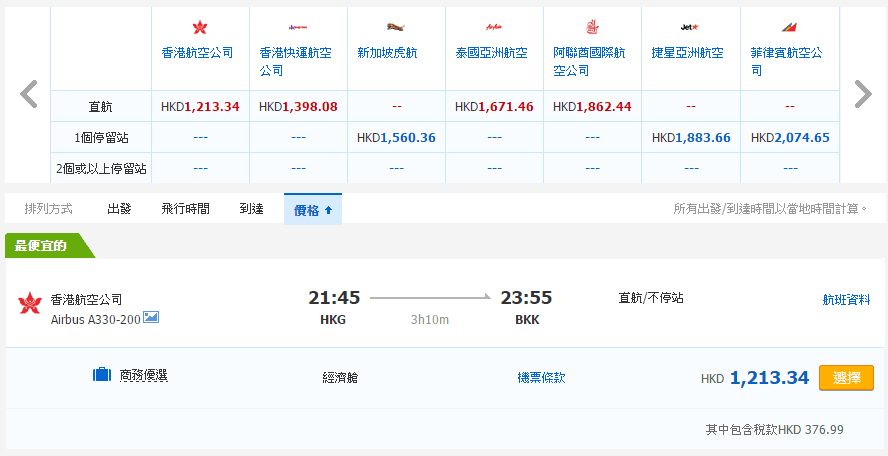Click the left arrow to show previous airlines
Screen dimensions: 888x456
tap(29, 94)
